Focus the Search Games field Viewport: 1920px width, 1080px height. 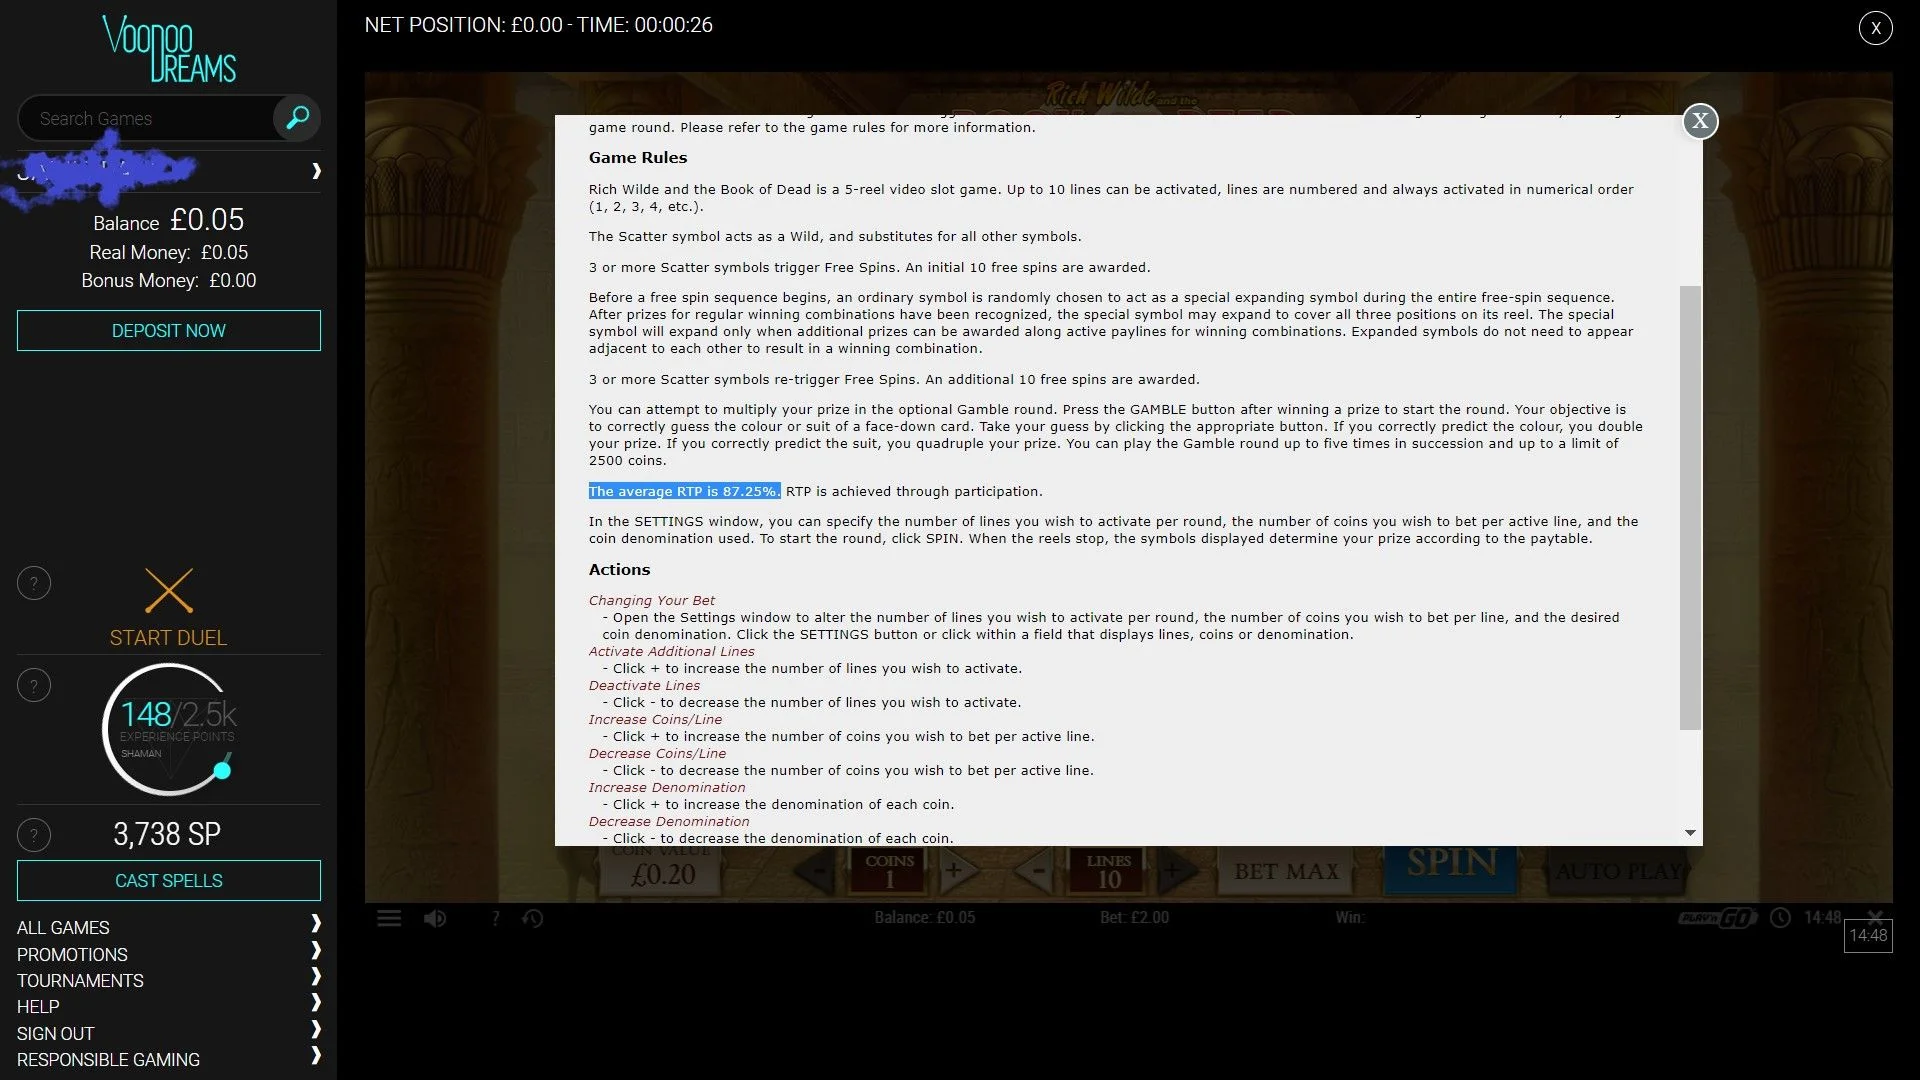pos(146,118)
